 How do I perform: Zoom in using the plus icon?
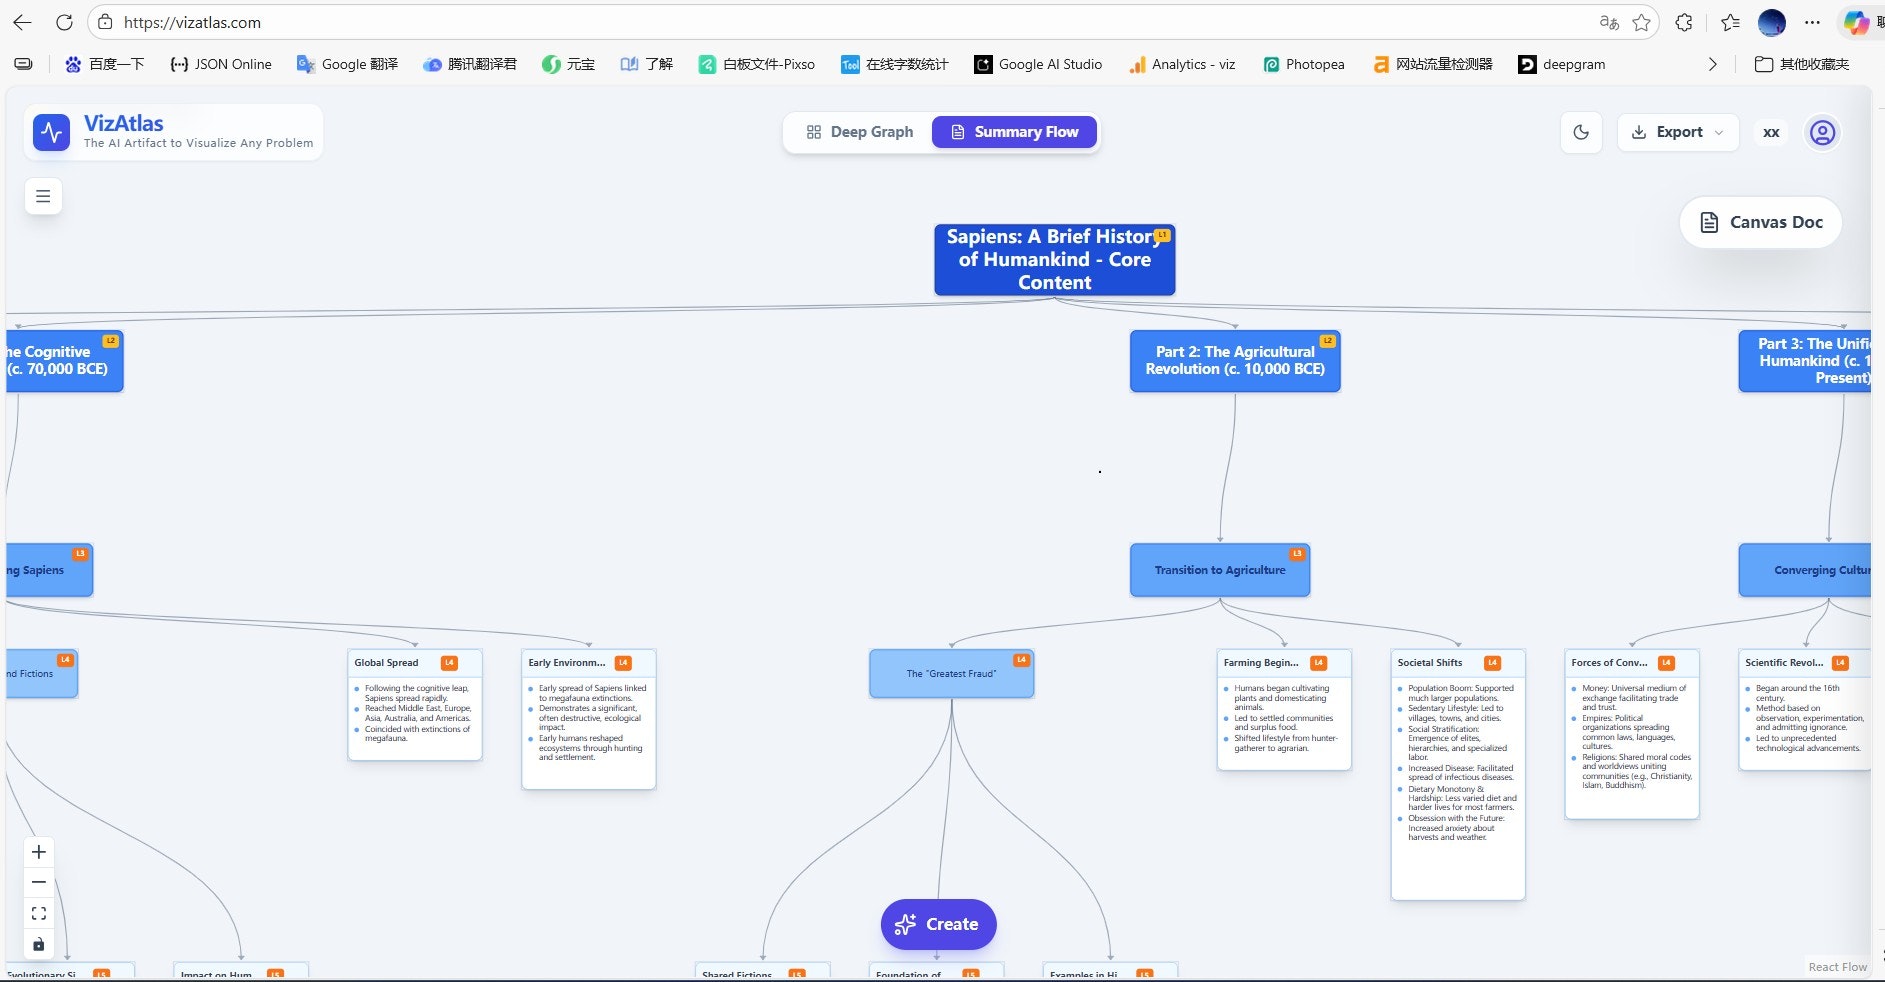38,851
